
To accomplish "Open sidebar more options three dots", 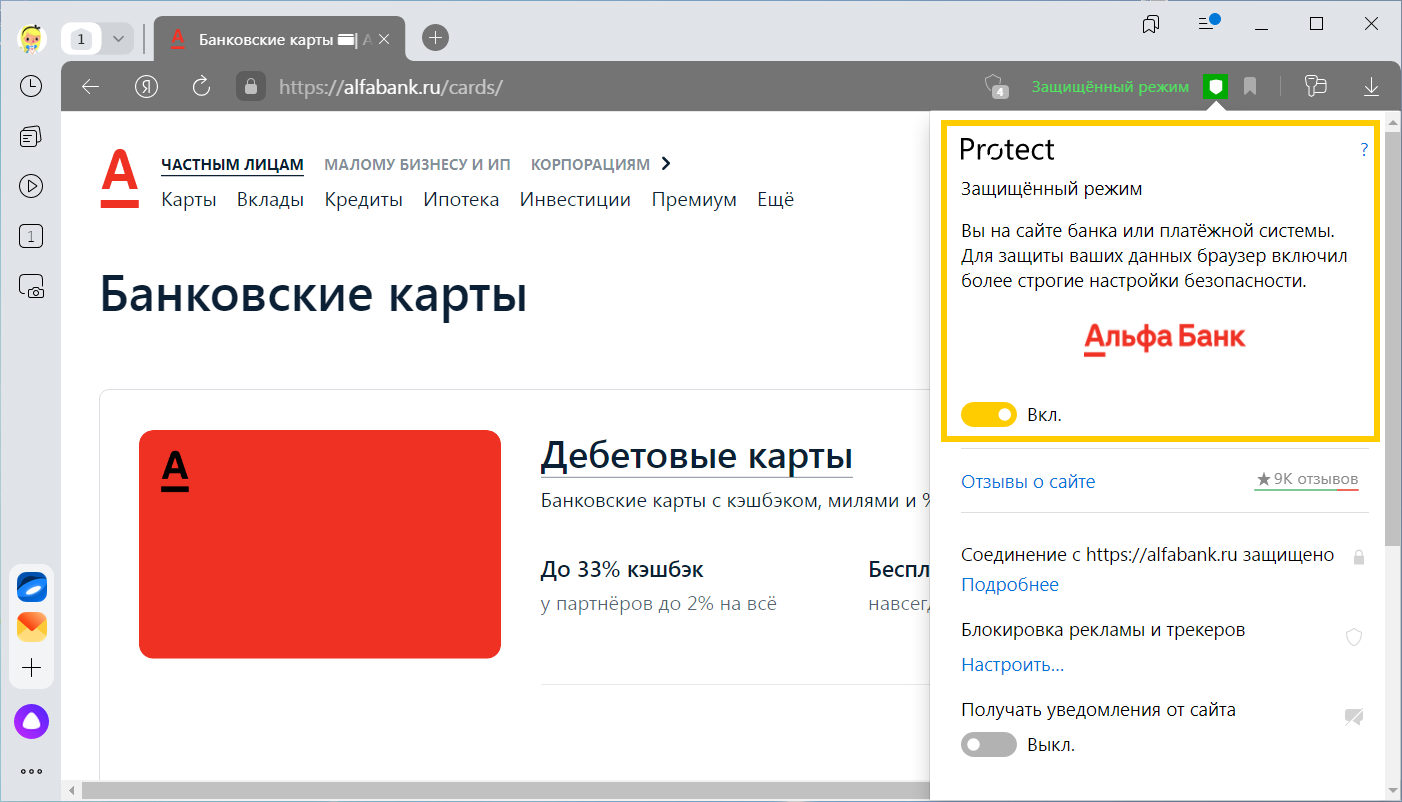I will tap(31, 771).
